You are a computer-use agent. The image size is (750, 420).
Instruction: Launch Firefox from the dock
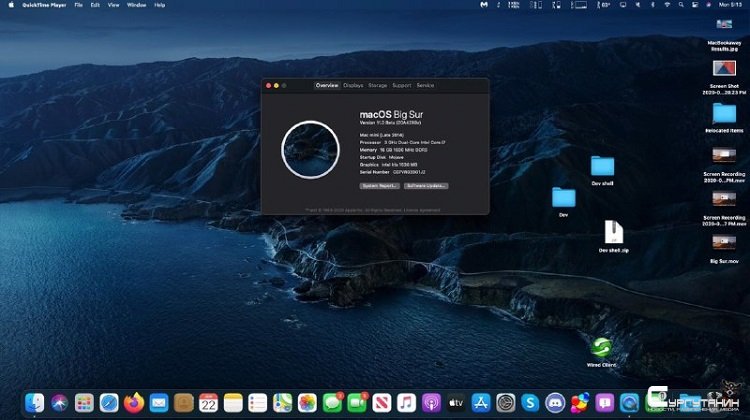click(134, 403)
